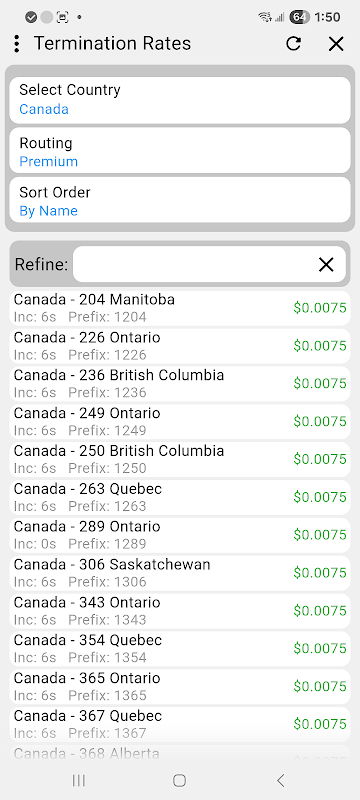Close the Termination Rates screen
The width and height of the screenshot is (360, 800).
336,44
